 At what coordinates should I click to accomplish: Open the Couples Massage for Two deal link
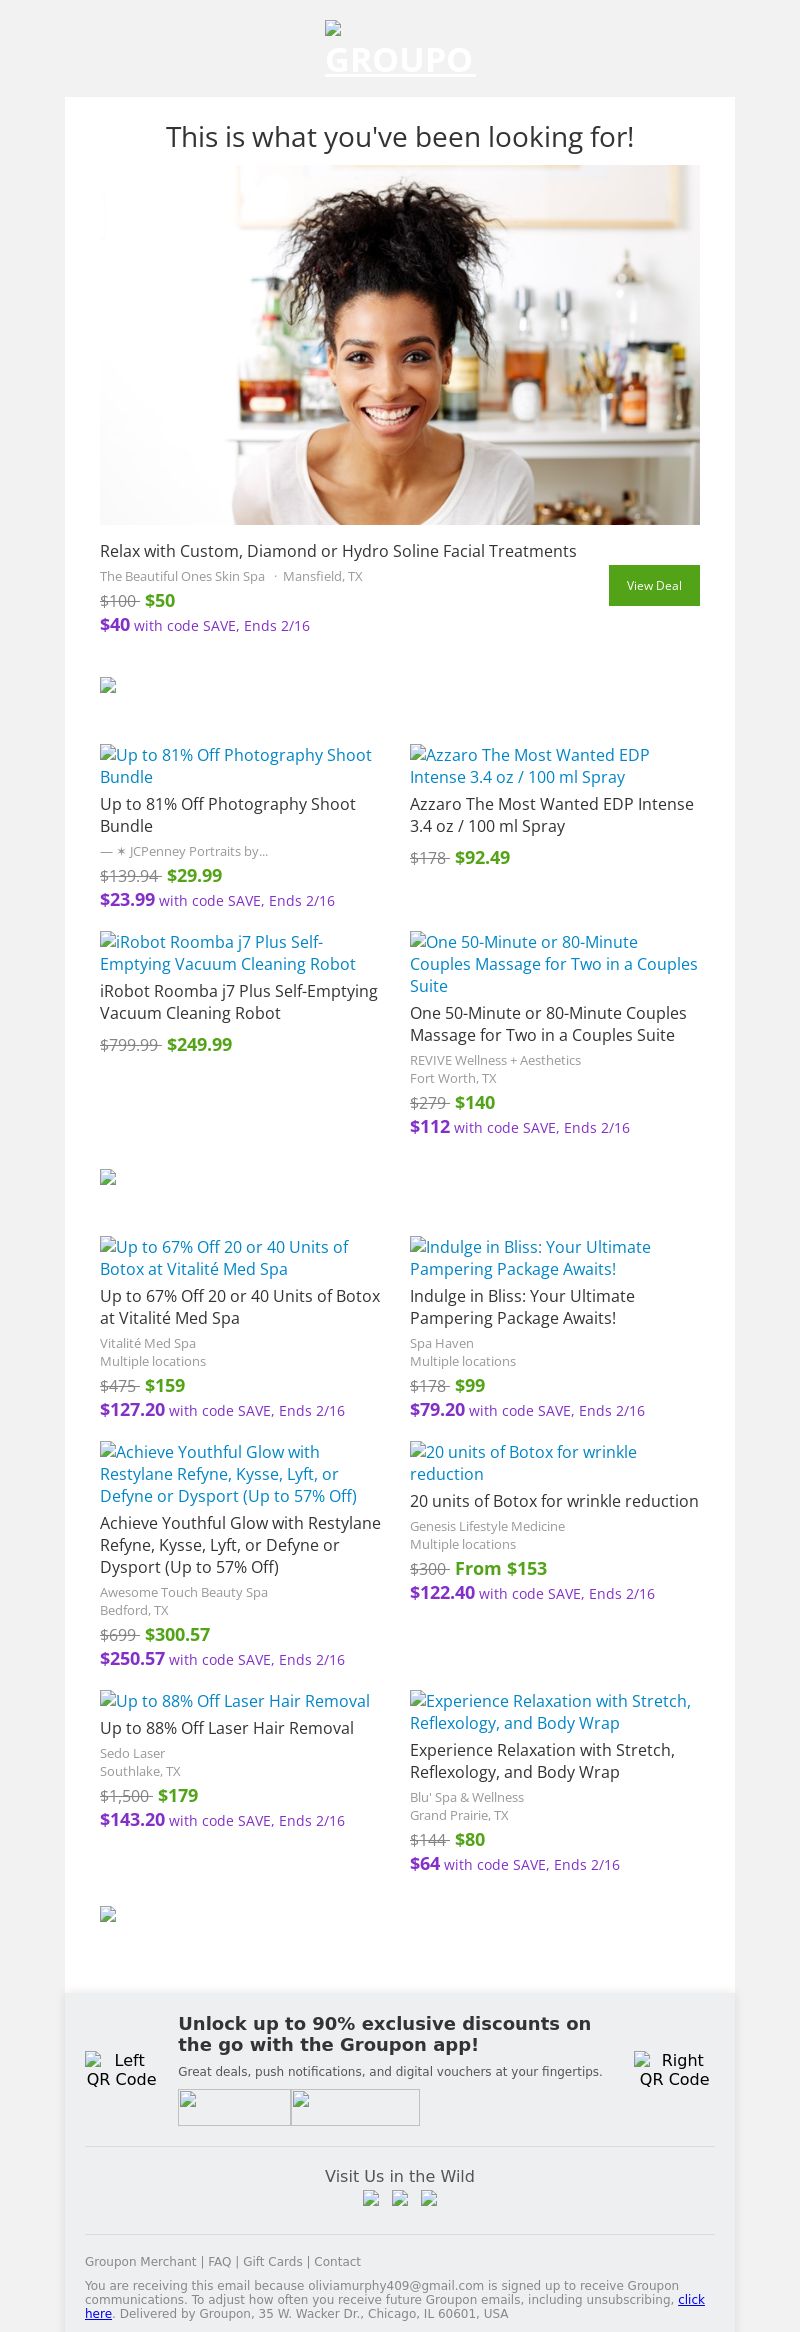tap(553, 964)
